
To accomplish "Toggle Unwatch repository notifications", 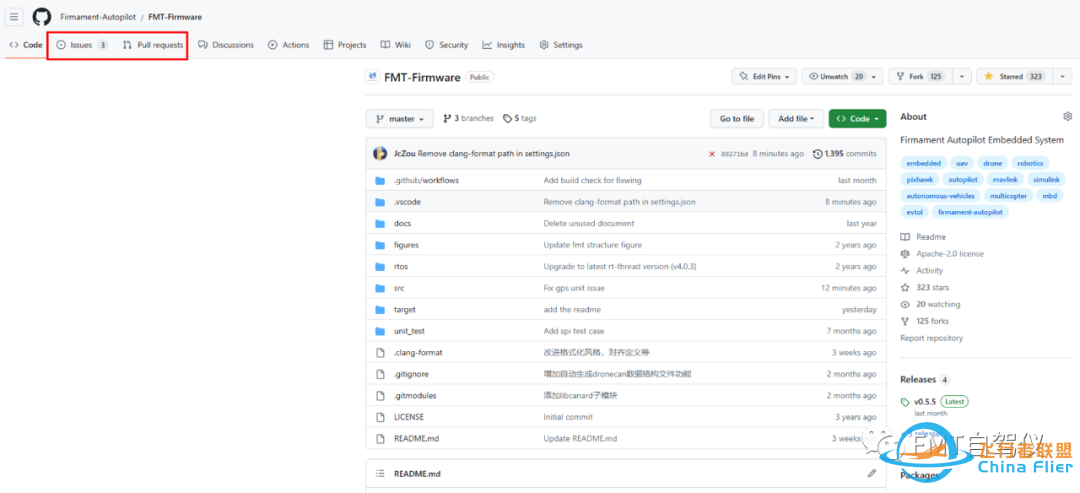I will pyautogui.click(x=837, y=77).
